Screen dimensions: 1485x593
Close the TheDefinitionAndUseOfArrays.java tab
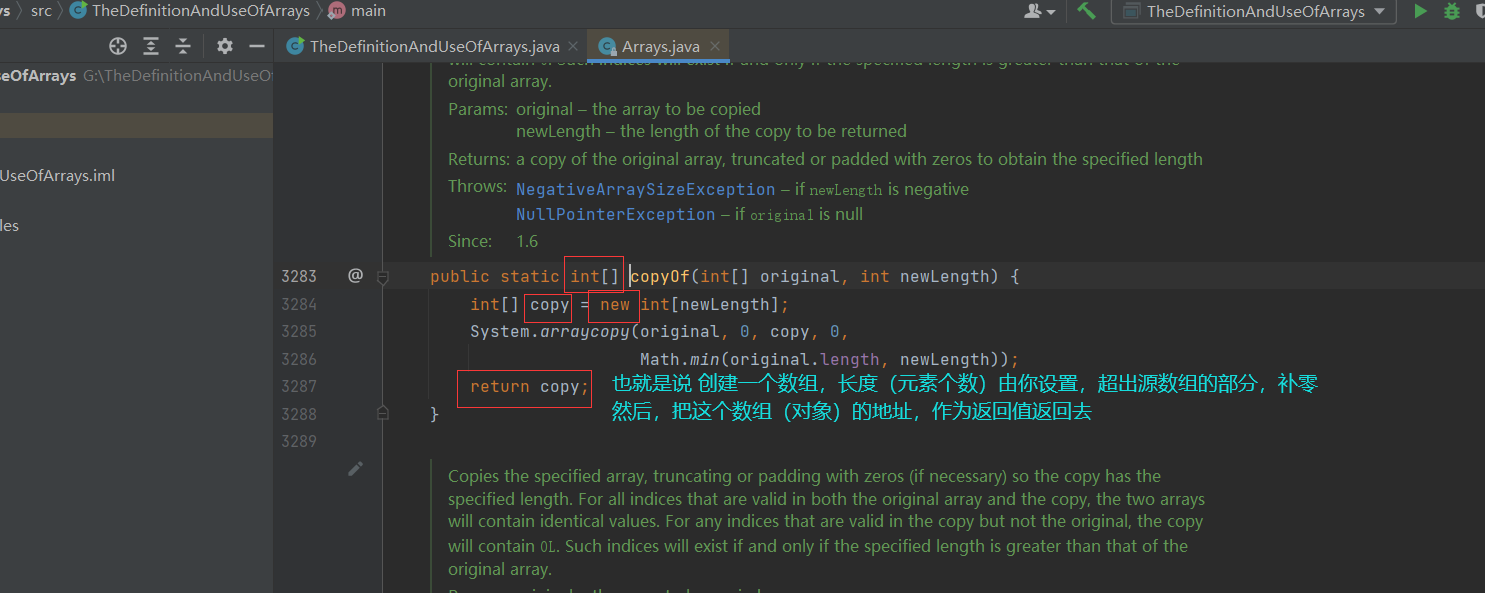pyautogui.click(x=572, y=46)
